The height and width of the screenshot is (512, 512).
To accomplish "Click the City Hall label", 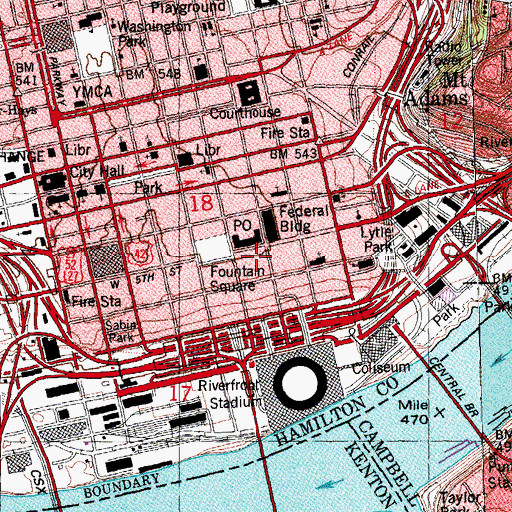I will [x=97, y=172].
